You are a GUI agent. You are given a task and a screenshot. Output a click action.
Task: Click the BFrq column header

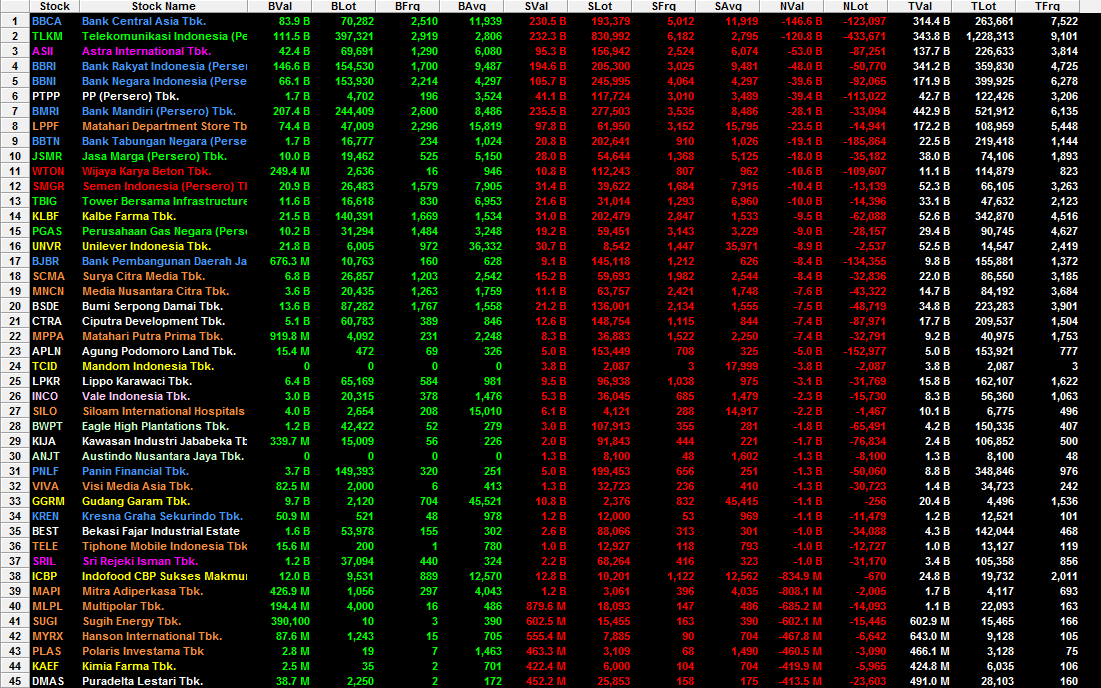click(407, 6)
